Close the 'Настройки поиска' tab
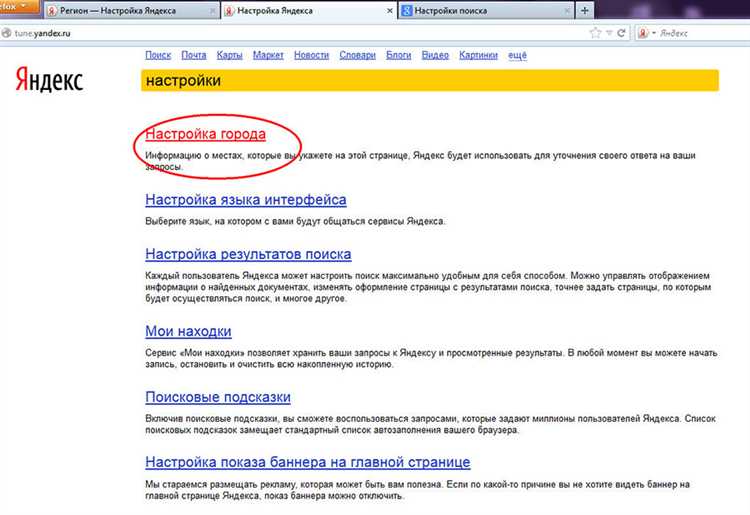750x515 pixels. pos(567,11)
